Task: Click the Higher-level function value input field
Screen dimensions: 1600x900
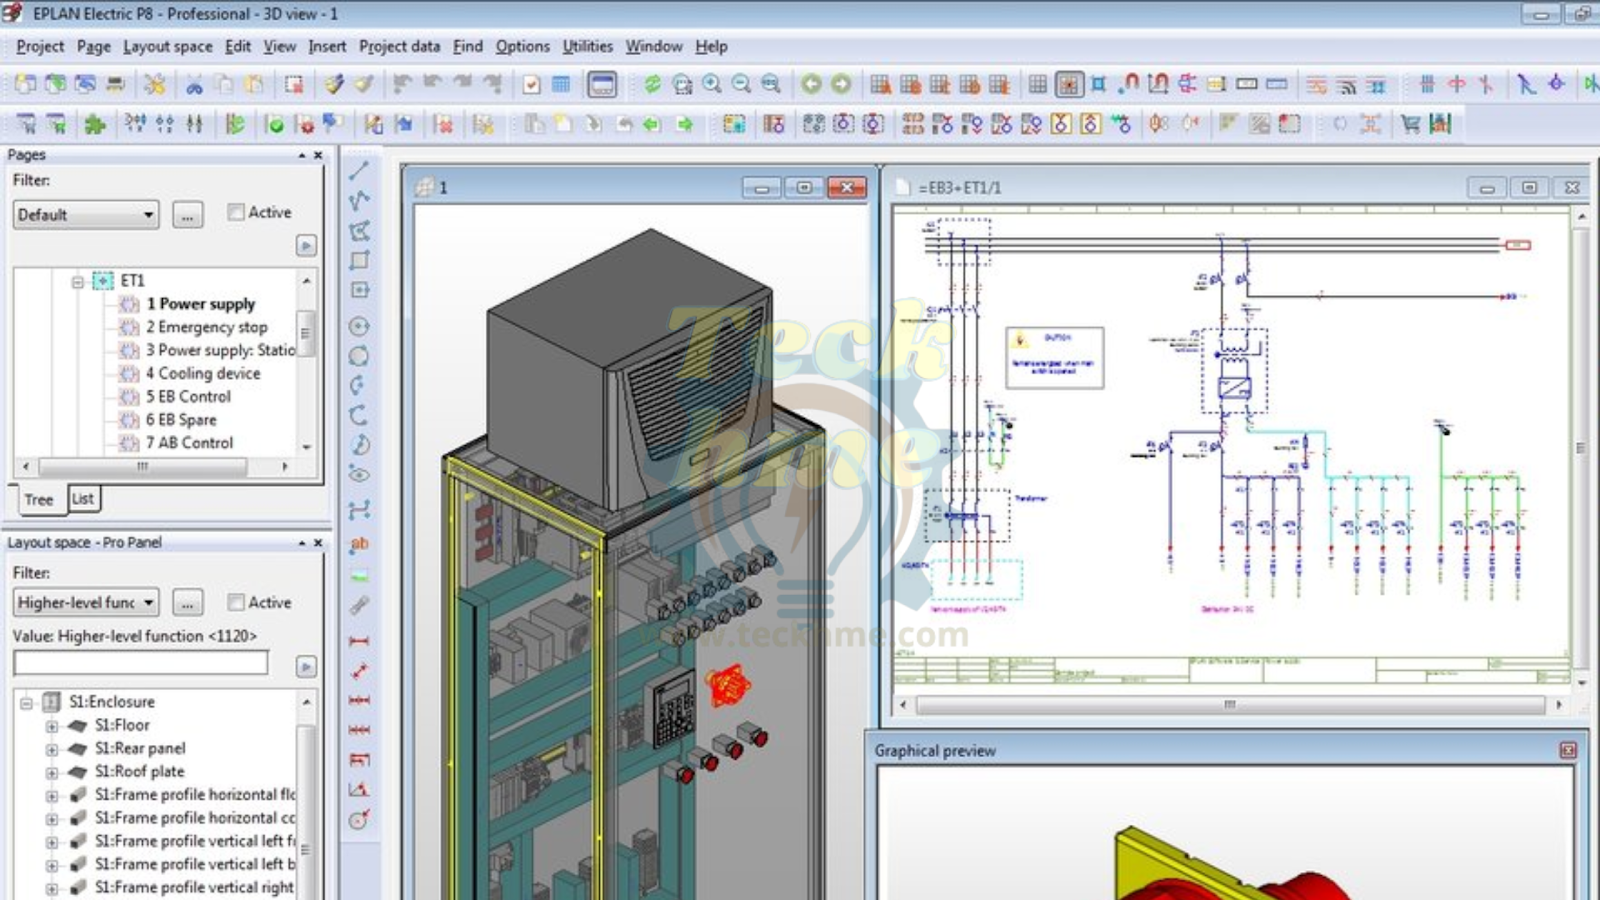Action: click(x=141, y=663)
